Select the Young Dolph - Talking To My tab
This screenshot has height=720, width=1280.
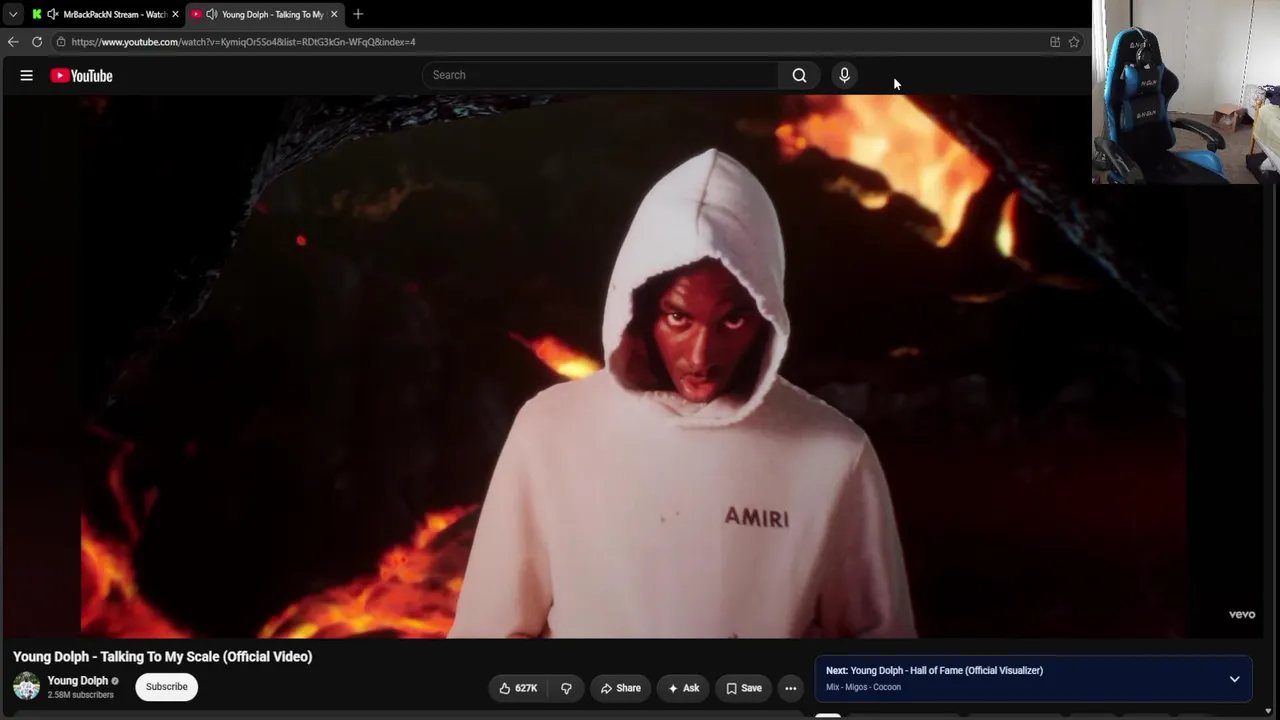(x=265, y=14)
